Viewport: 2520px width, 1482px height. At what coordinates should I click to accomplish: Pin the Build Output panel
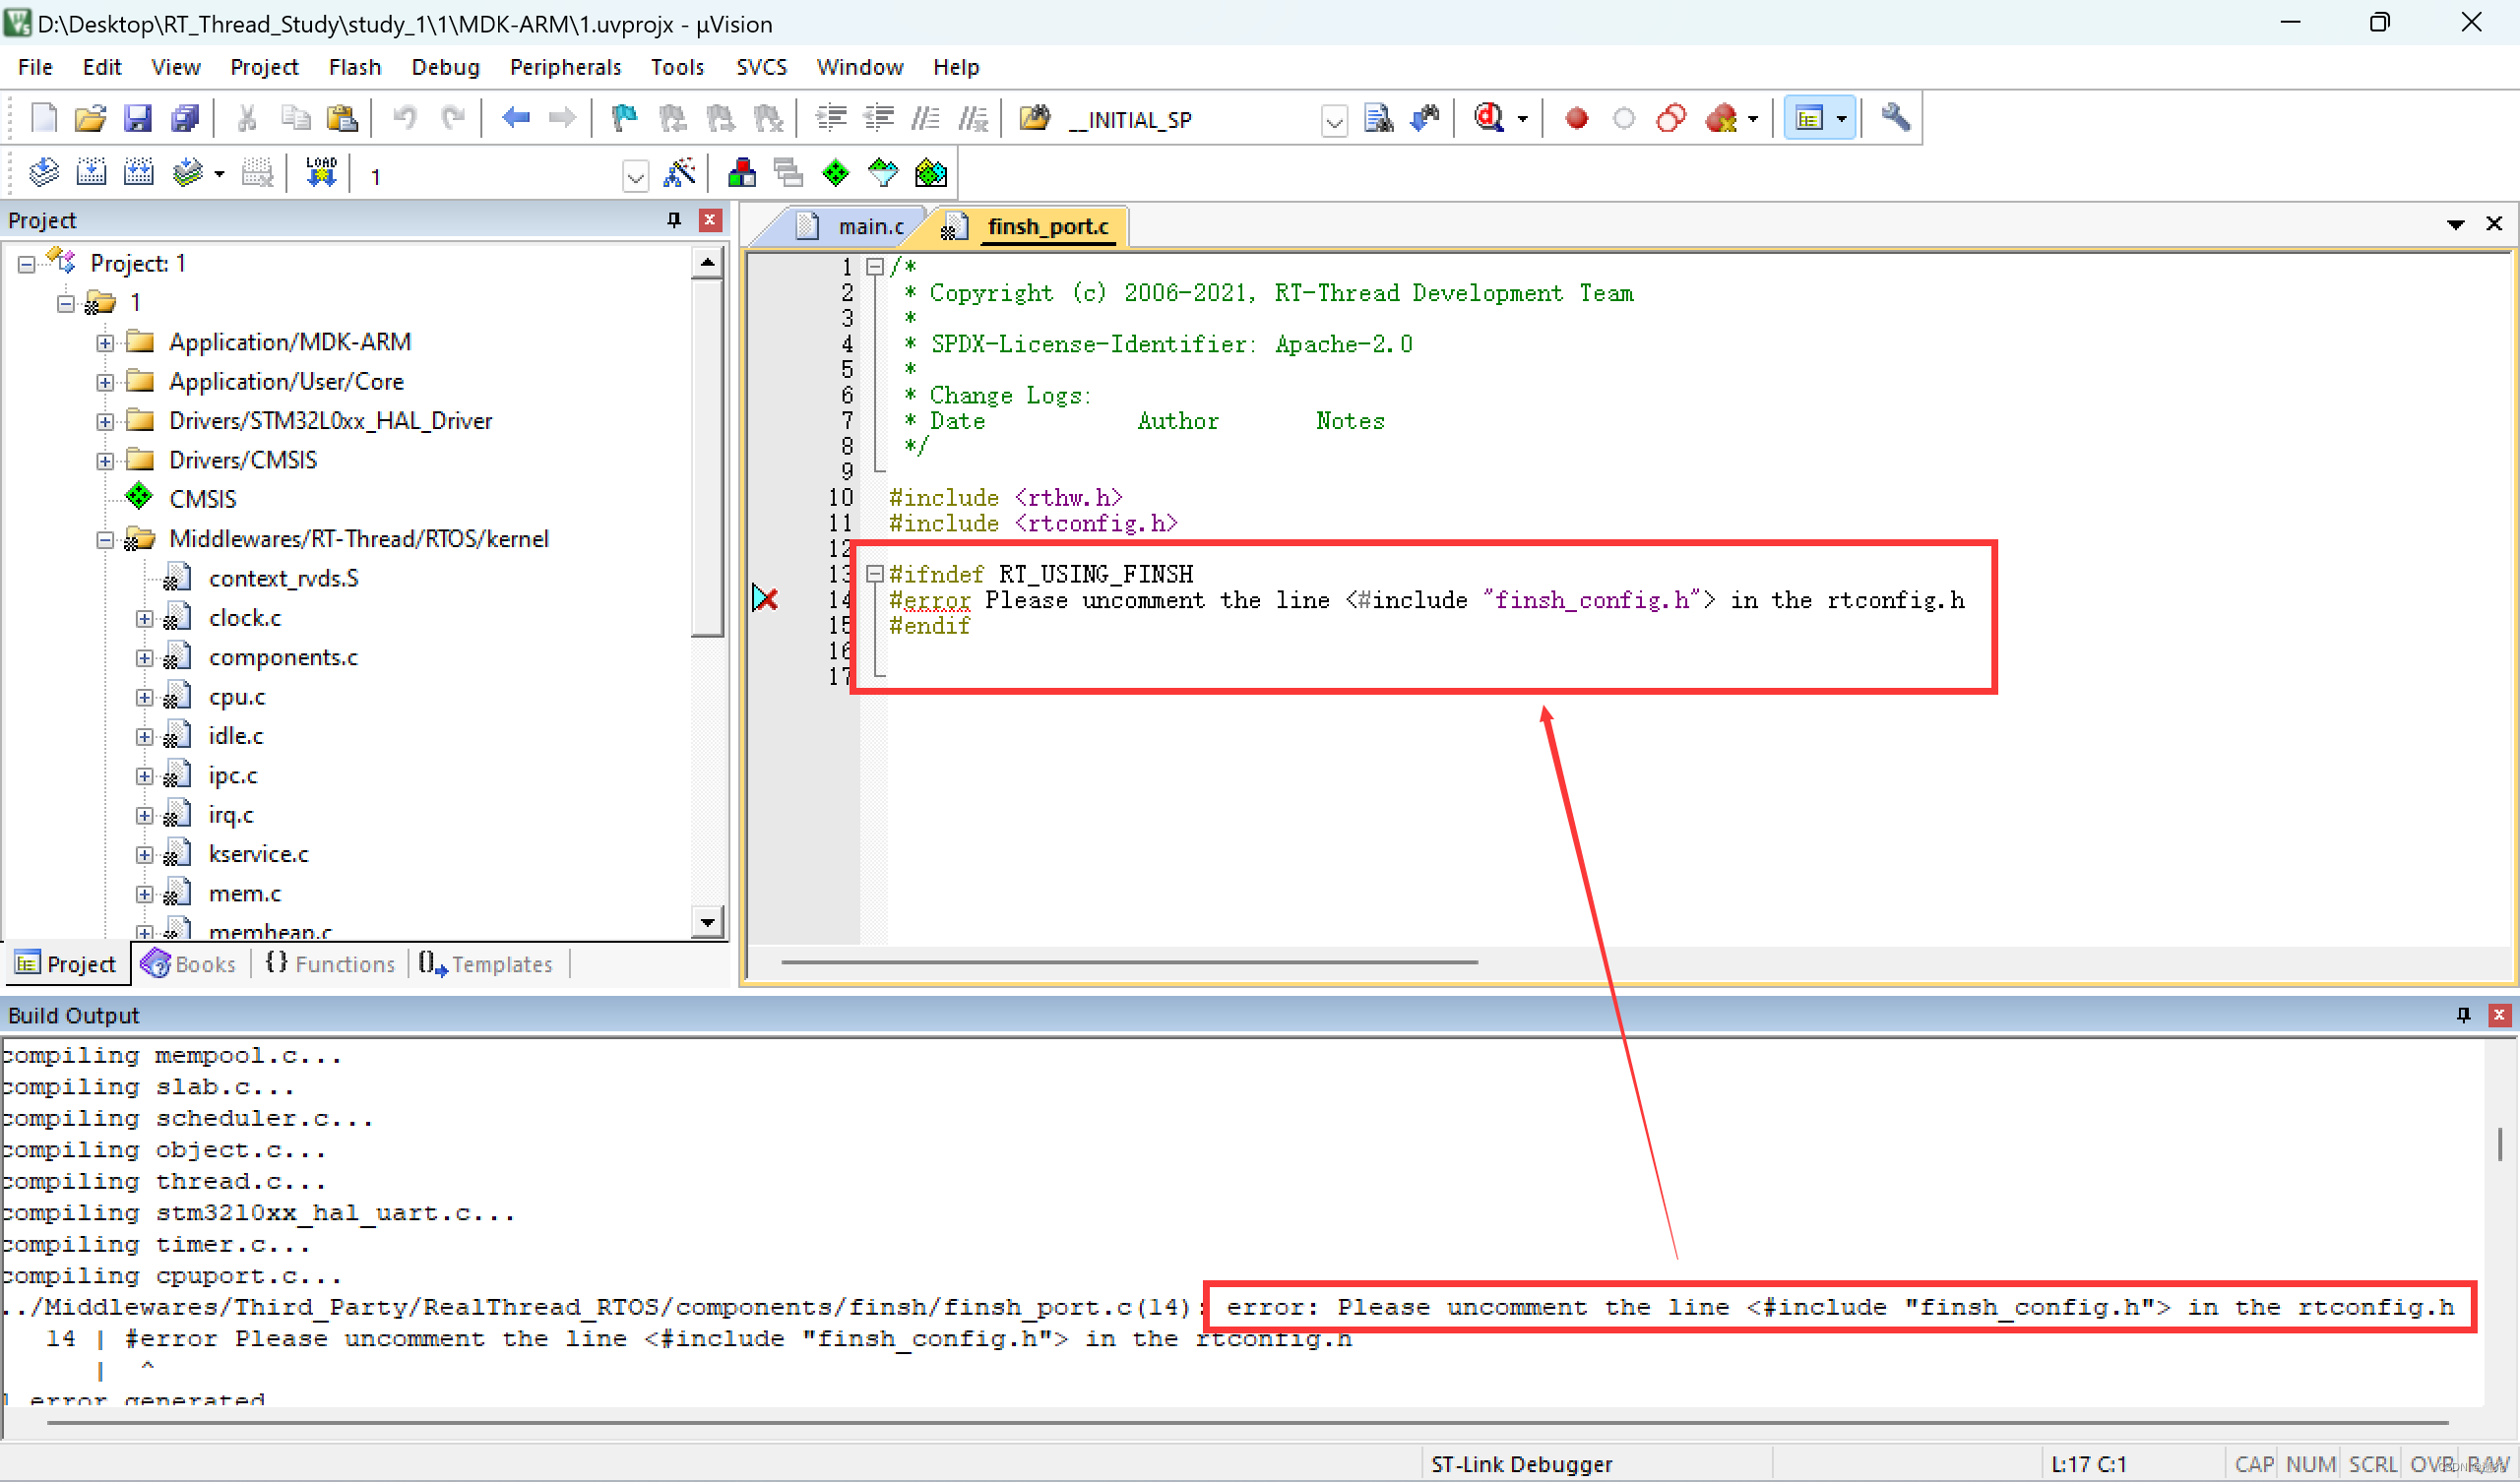pos(2462,1014)
